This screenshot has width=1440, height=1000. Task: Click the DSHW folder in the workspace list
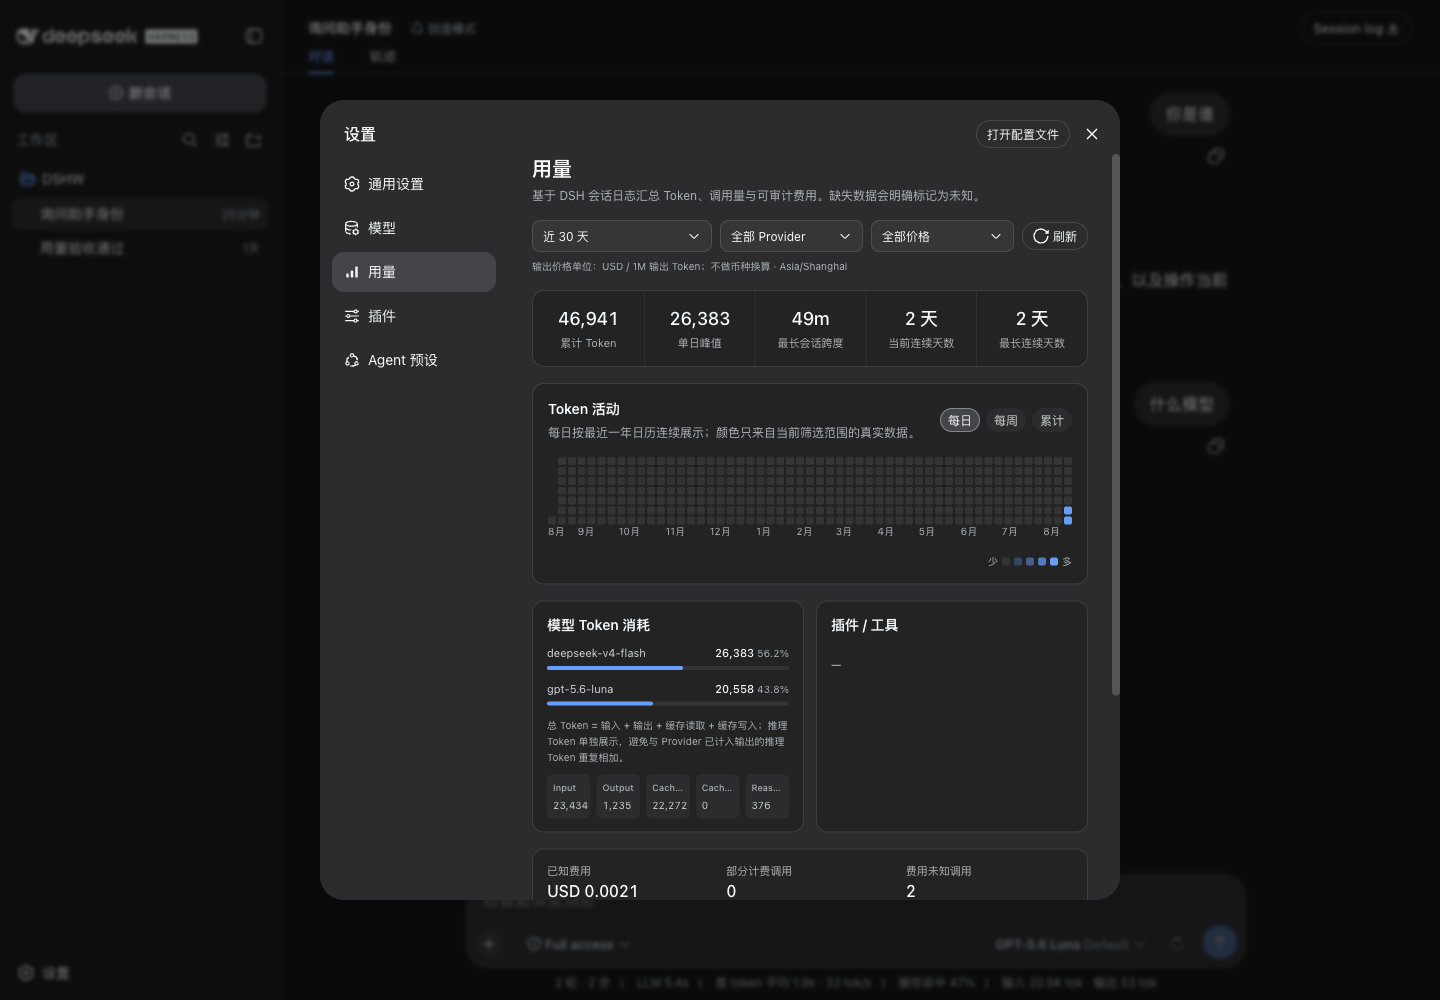[140, 179]
